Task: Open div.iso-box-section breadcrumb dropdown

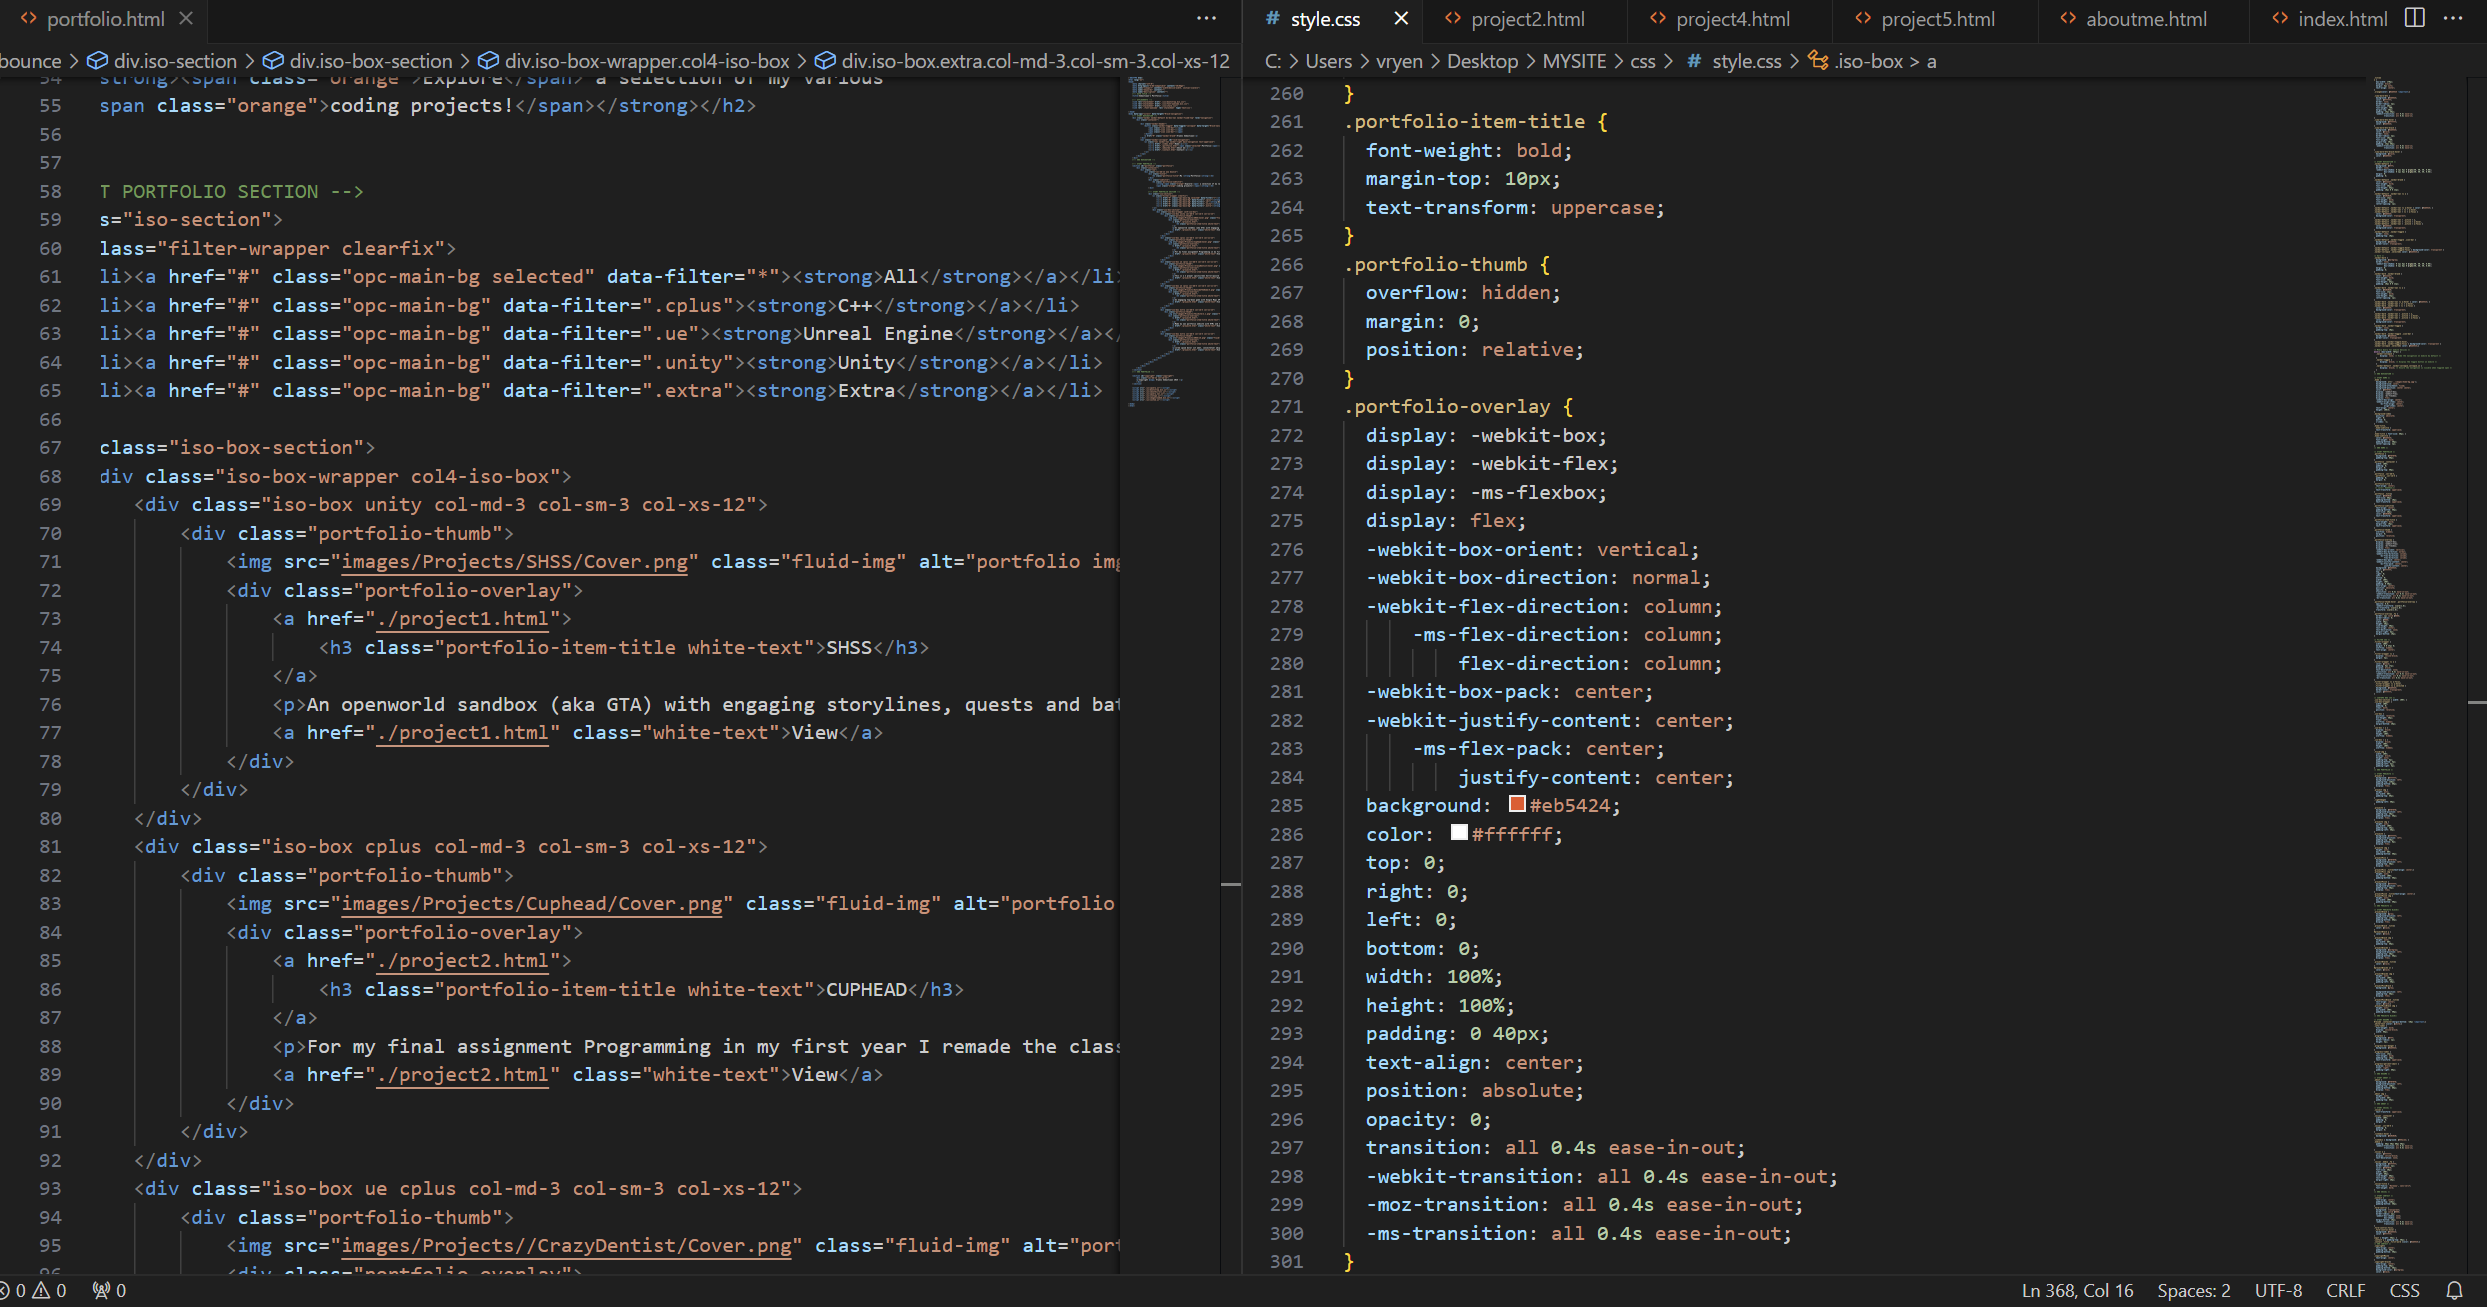Action: 370,61
